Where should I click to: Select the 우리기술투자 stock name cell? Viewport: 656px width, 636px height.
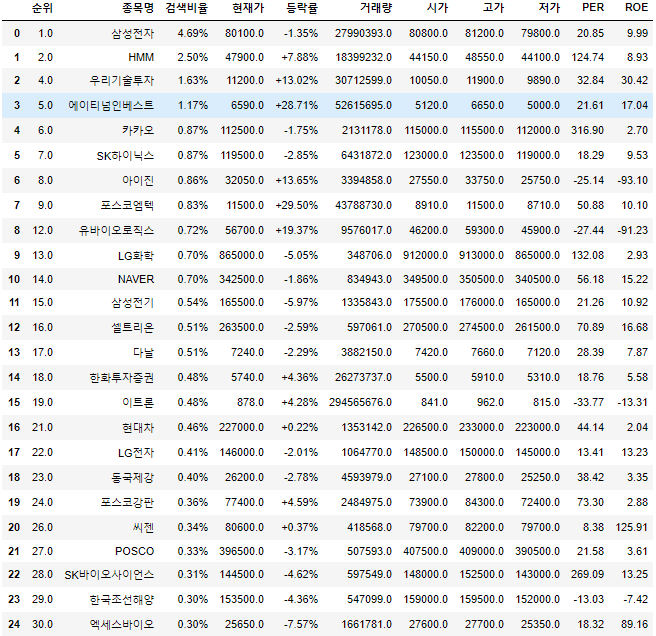coord(122,80)
